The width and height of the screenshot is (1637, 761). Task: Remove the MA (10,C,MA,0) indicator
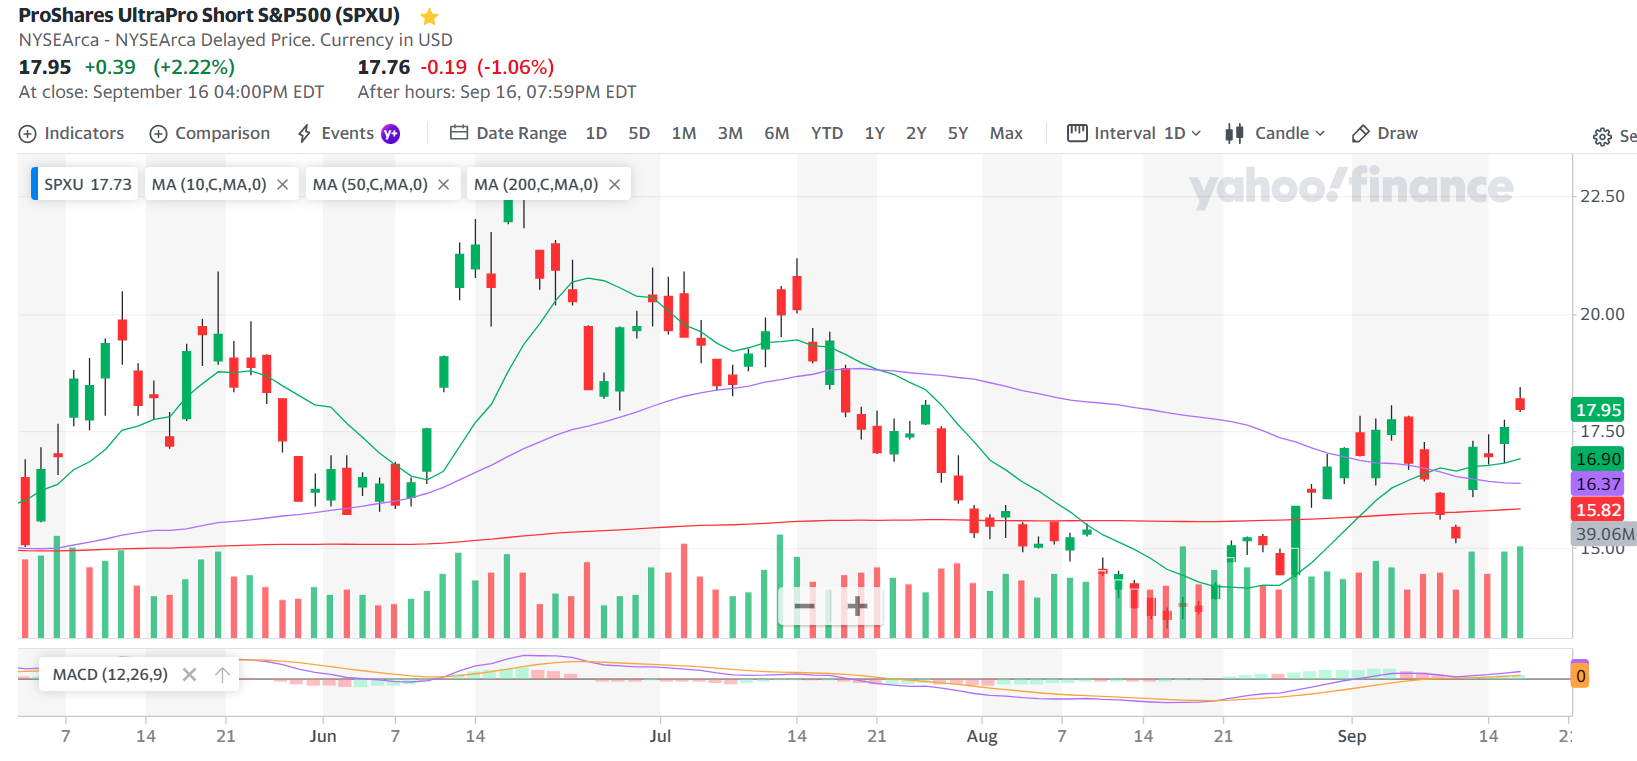click(283, 185)
